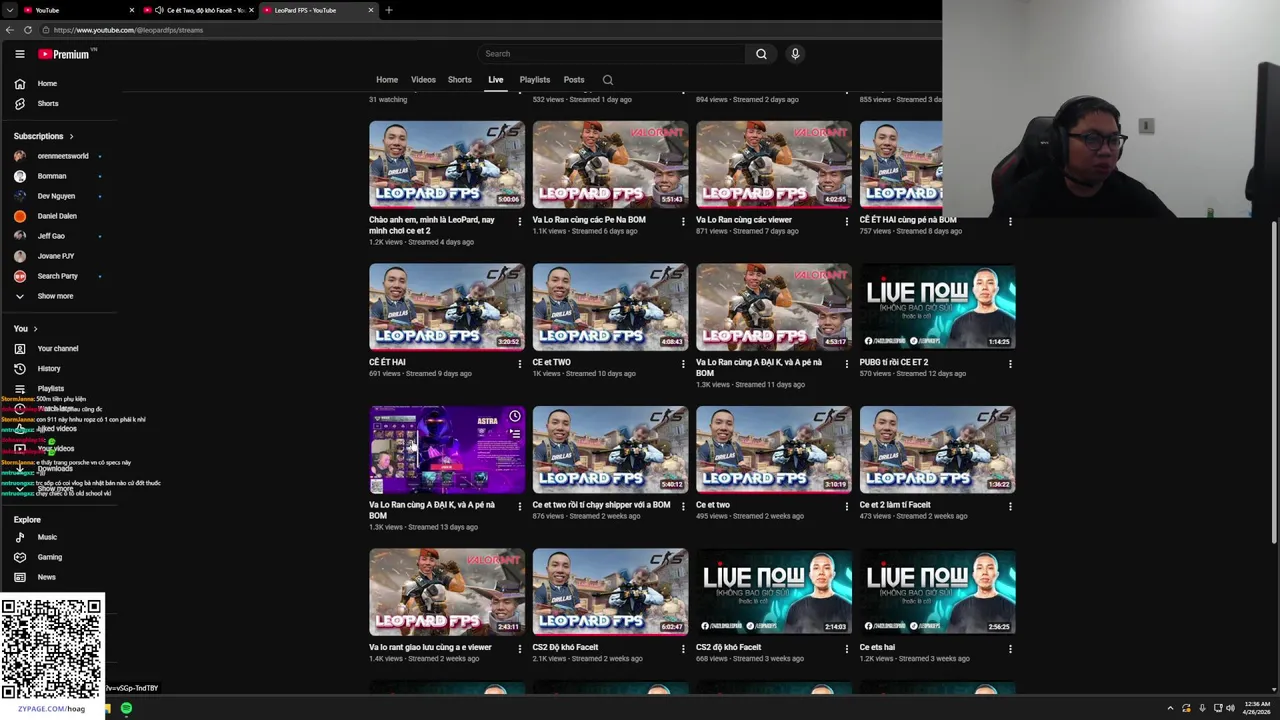Close the LeoPard FPS - YouTube tab

pos(371,10)
